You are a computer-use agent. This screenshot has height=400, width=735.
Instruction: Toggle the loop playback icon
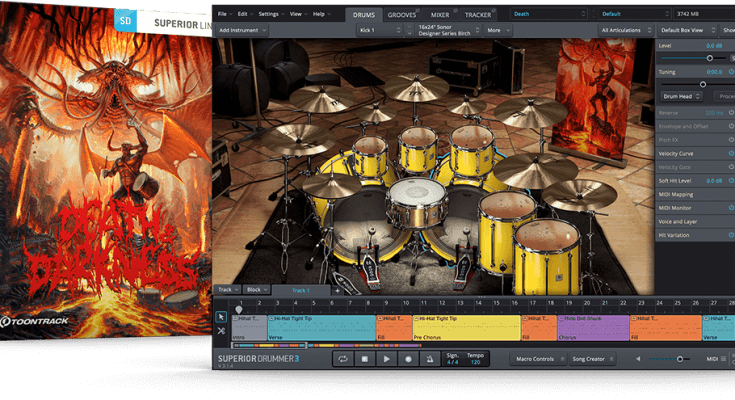343,358
